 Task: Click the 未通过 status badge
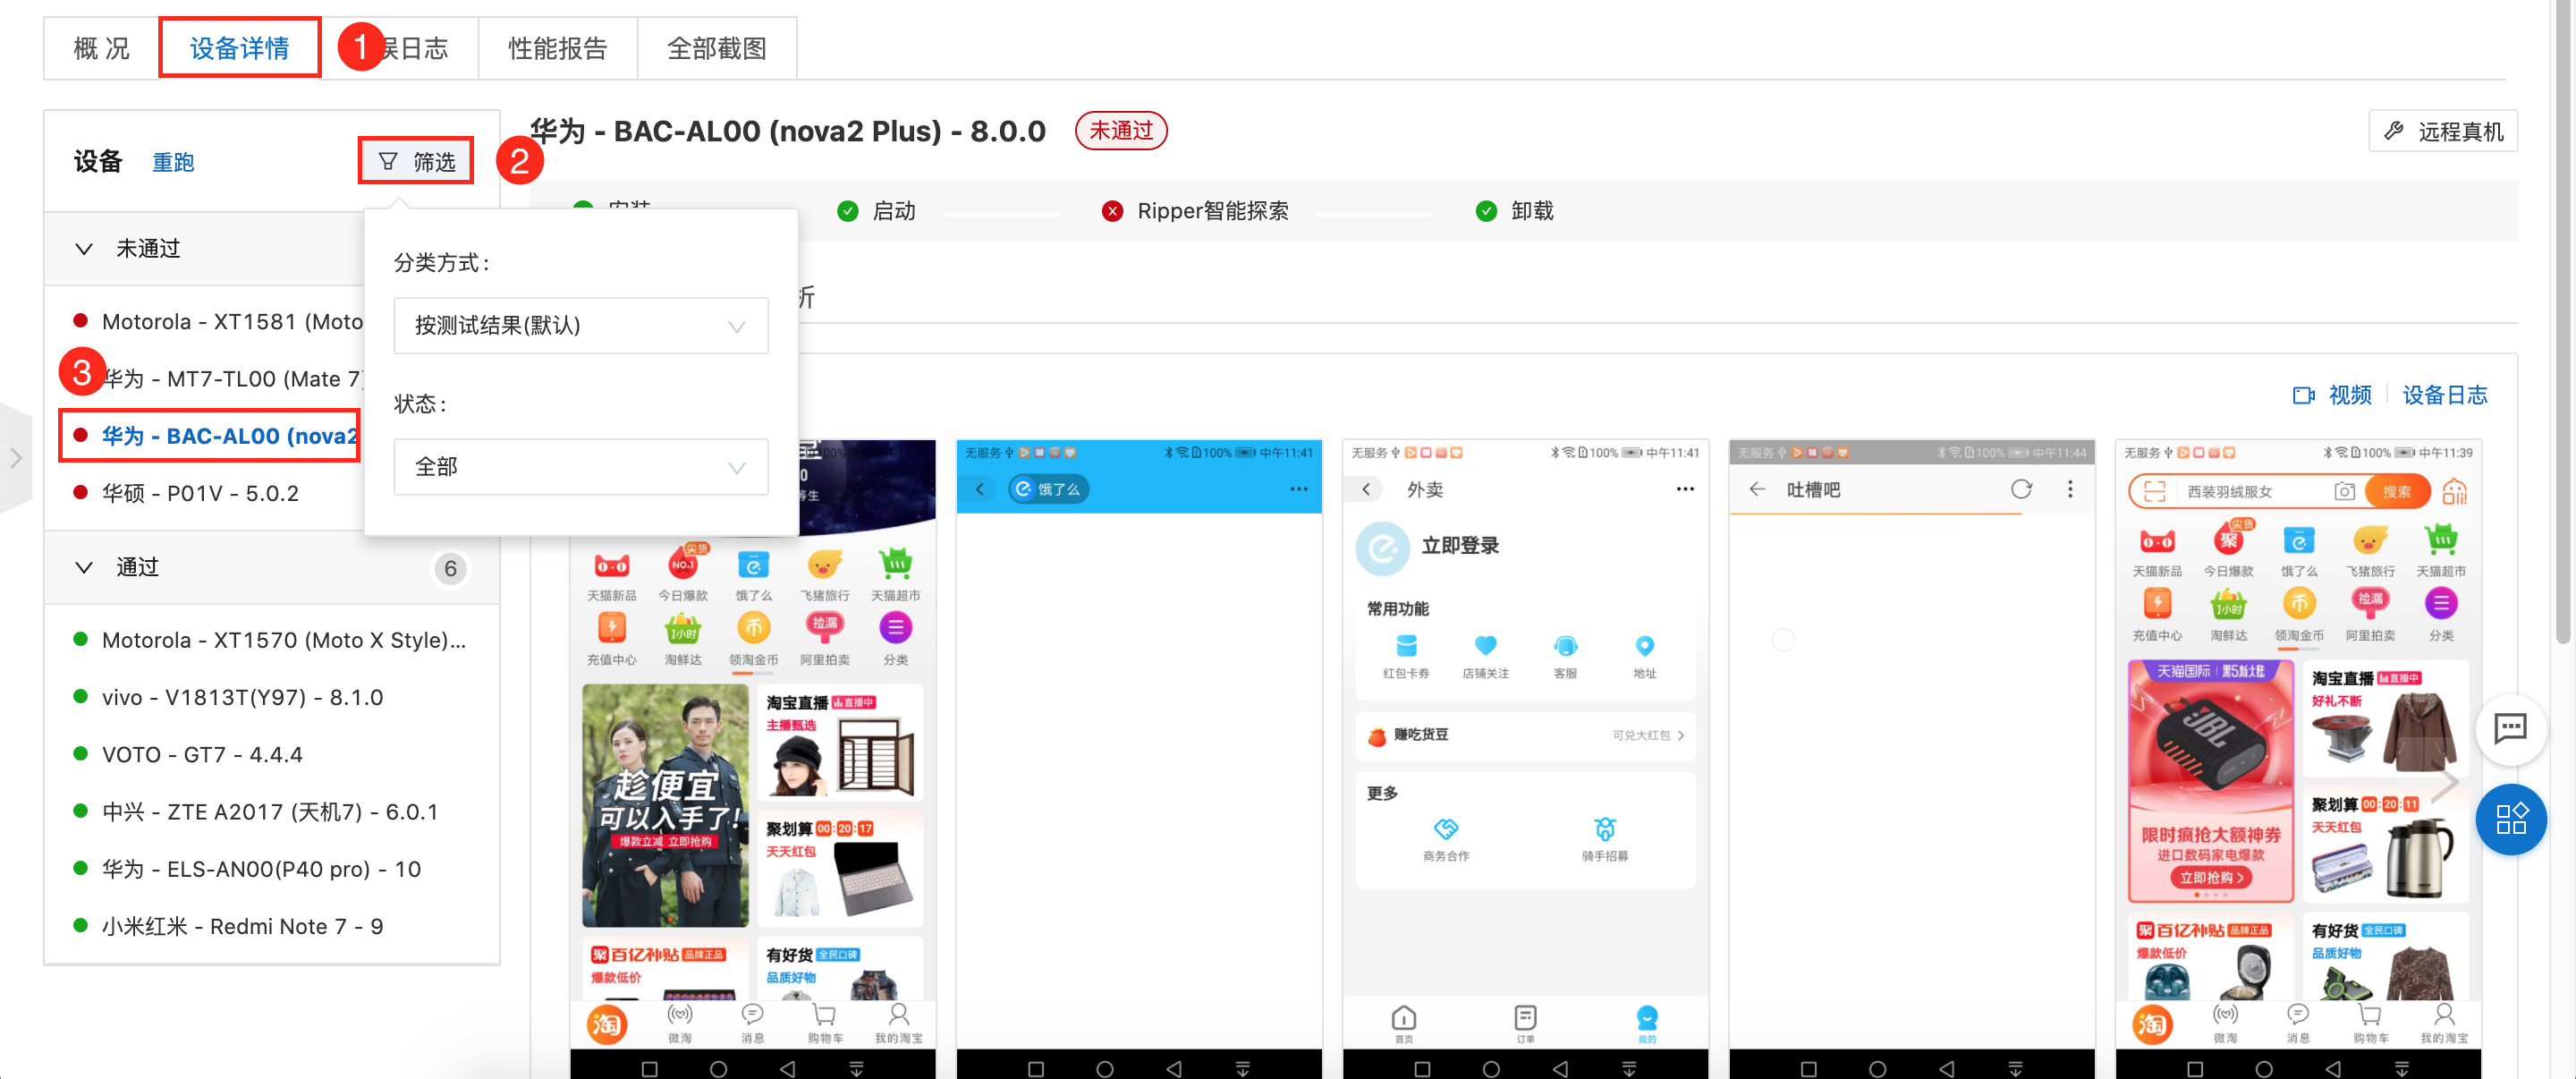coord(1120,131)
